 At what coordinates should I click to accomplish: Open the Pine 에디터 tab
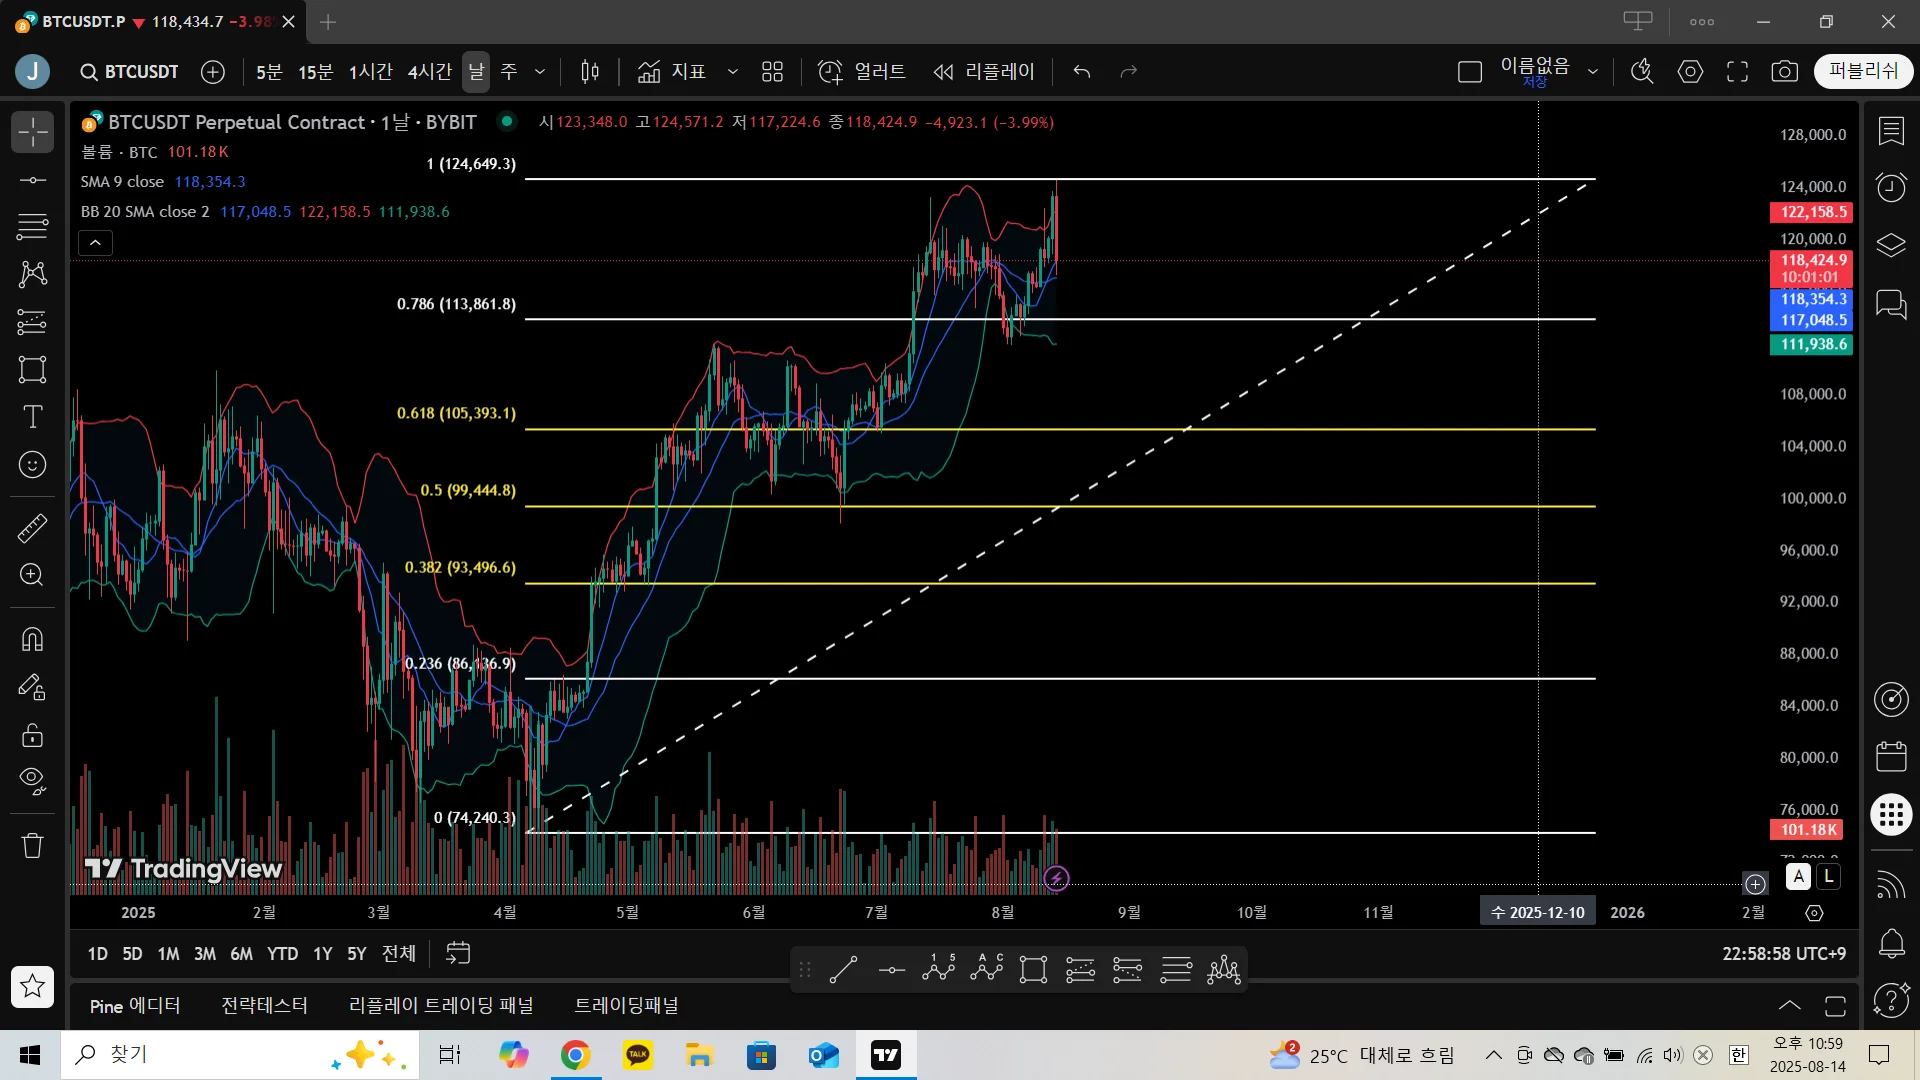135,1006
